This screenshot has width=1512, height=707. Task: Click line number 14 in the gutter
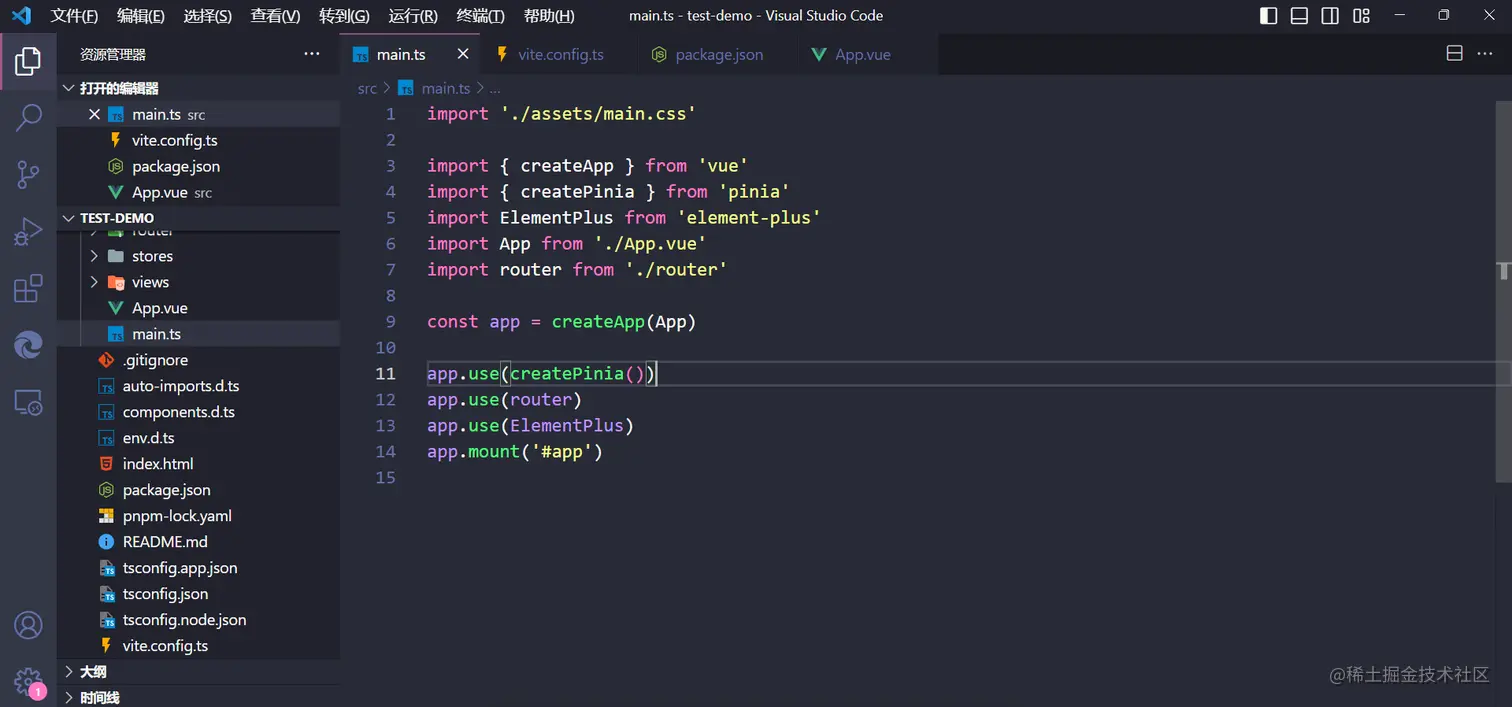(386, 452)
